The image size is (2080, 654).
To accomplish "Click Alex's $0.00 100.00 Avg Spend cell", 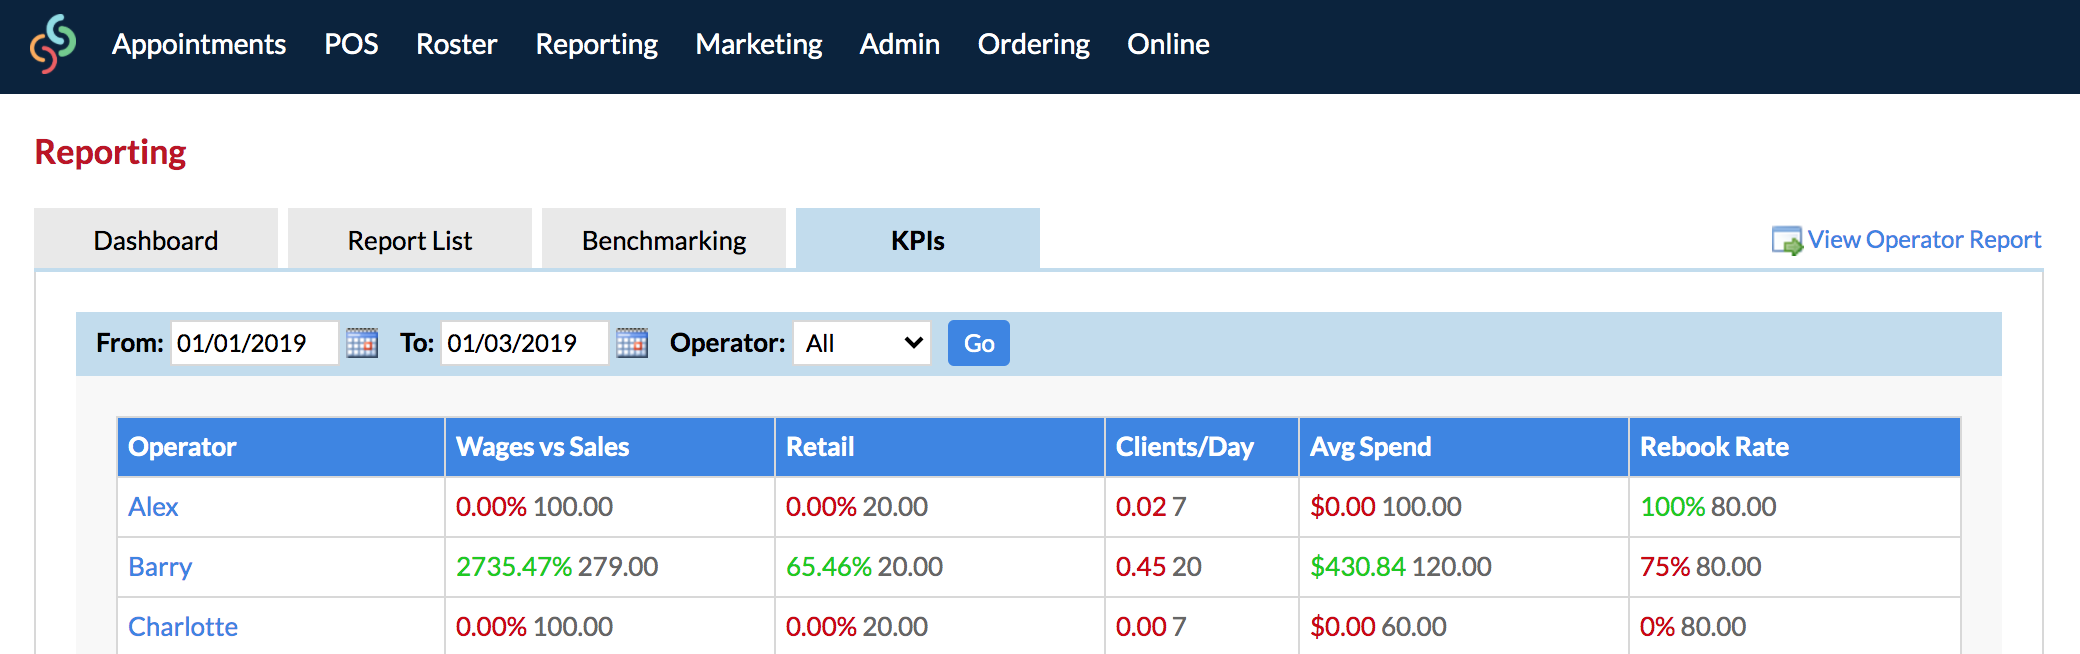I will (1464, 507).
